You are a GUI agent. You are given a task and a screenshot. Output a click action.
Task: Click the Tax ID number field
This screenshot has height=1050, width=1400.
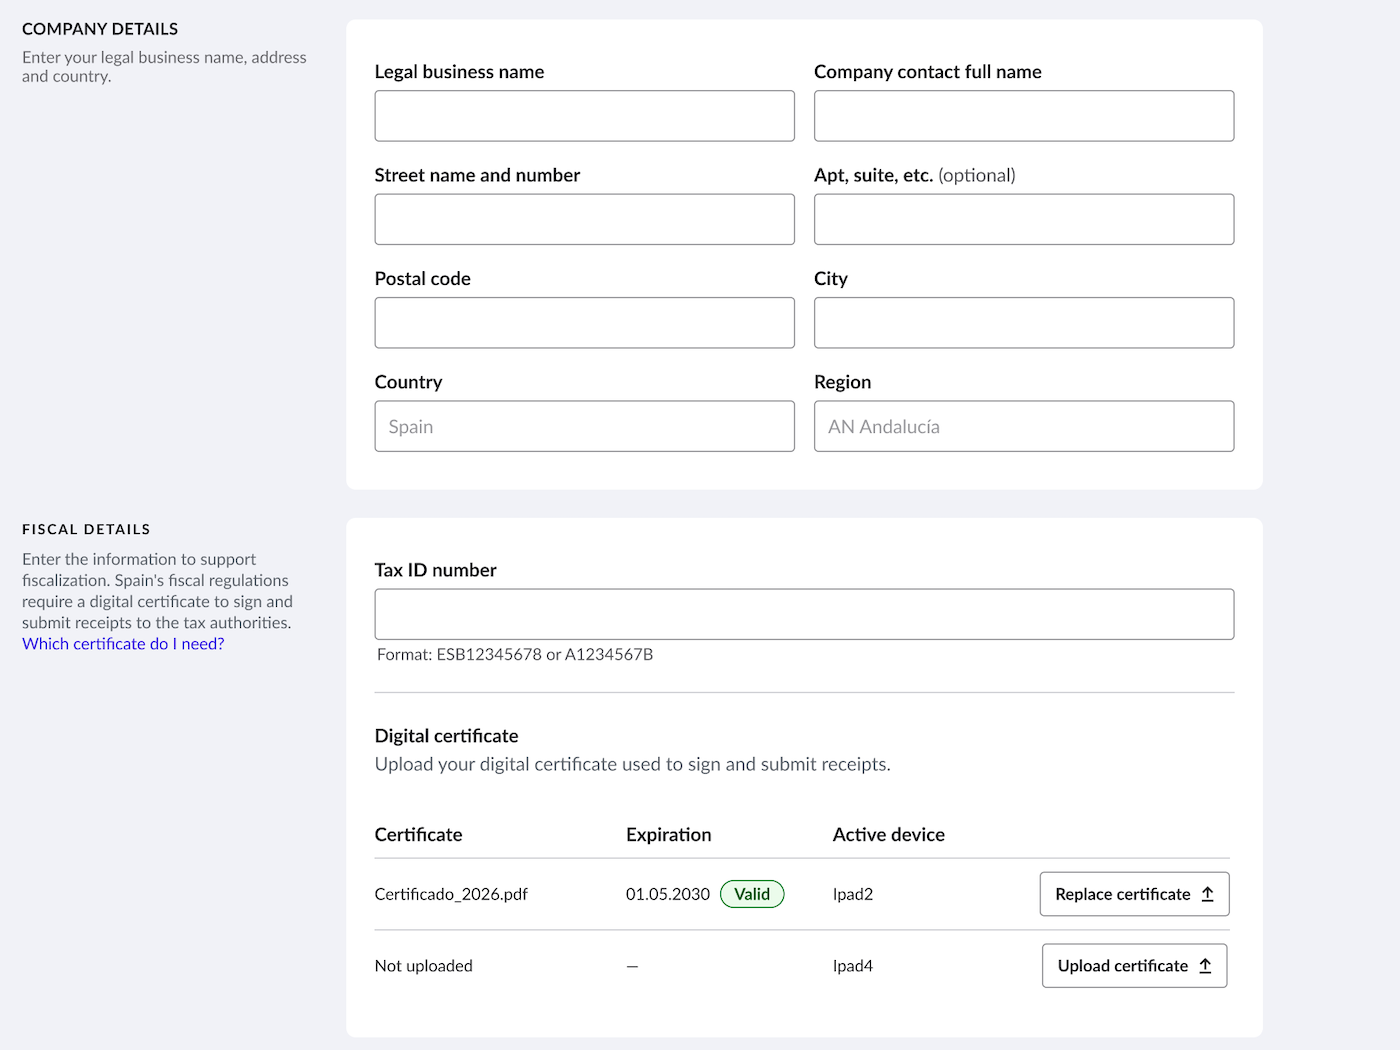point(804,614)
